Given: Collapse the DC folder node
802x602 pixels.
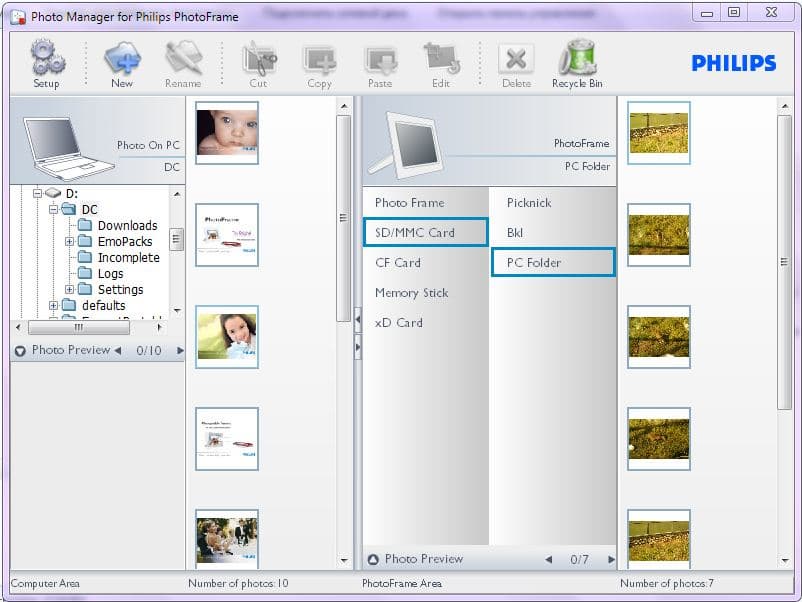Looking at the screenshot, I should (x=53, y=209).
